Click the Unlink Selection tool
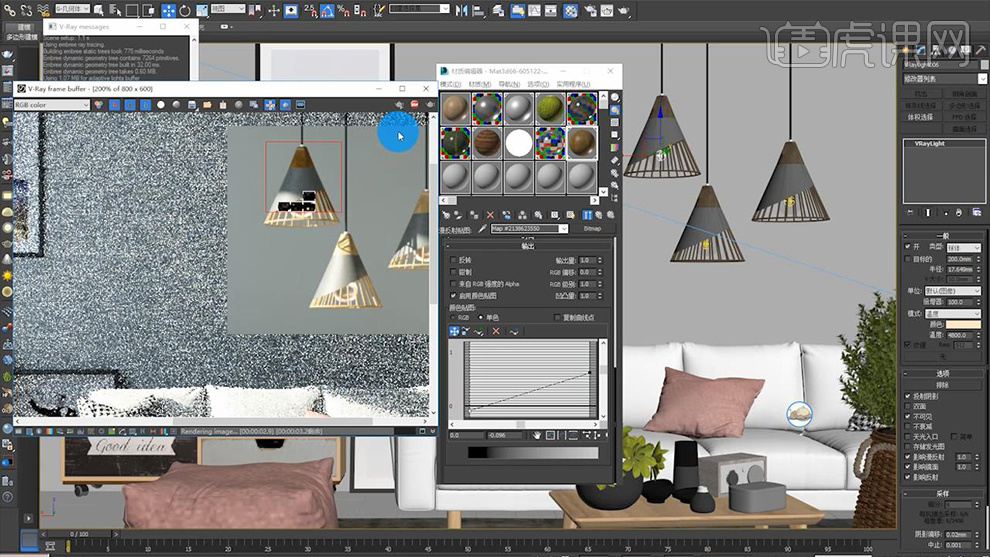The image size is (990, 557). click(26, 10)
